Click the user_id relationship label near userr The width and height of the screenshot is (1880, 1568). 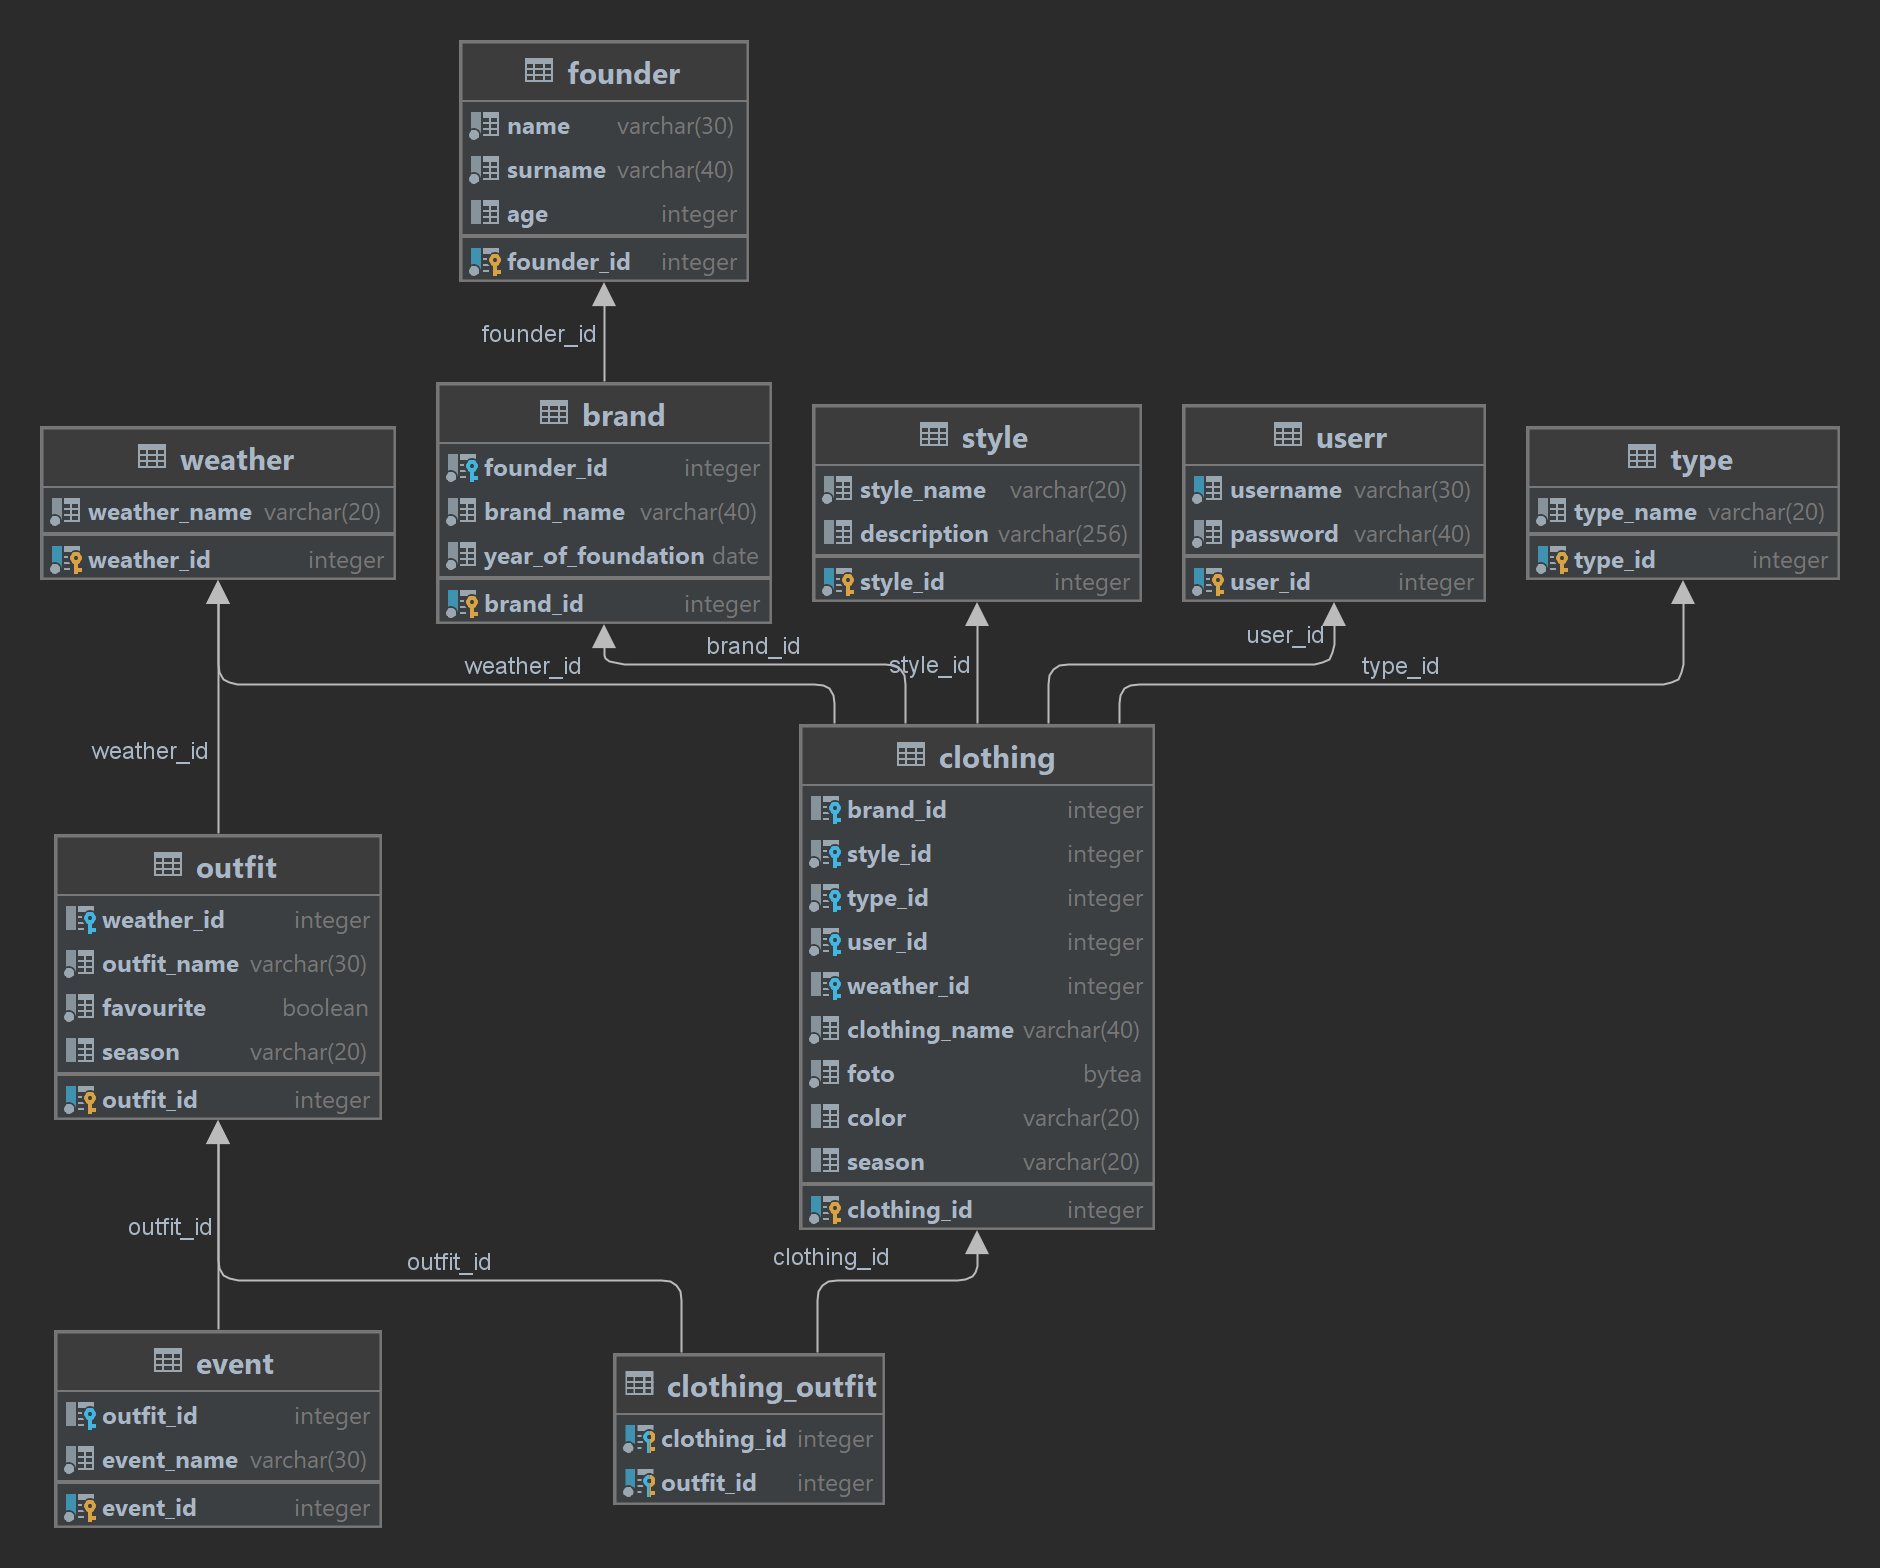(x=1284, y=635)
